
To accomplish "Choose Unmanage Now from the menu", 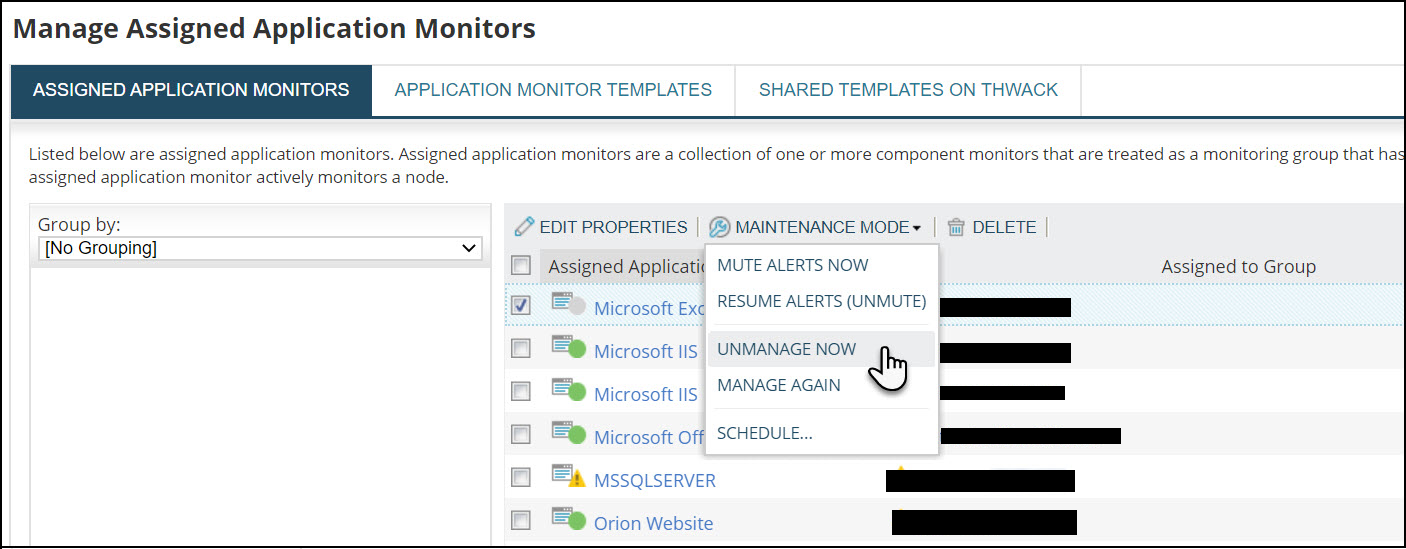I will click(787, 349).
